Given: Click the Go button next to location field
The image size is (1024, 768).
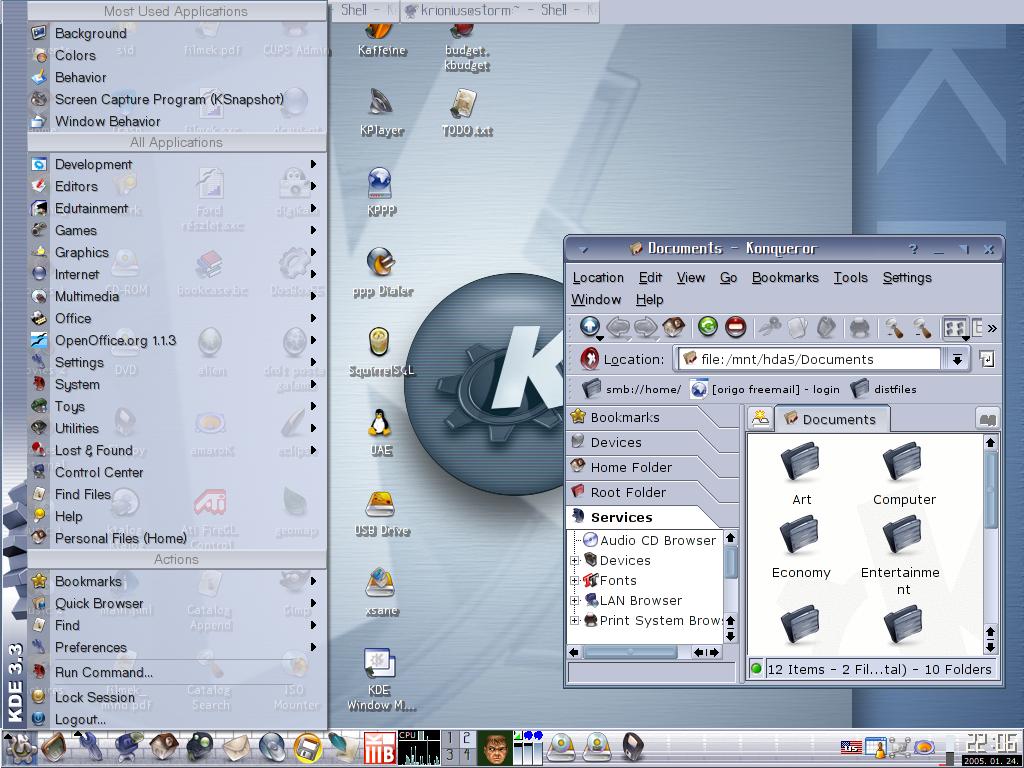Looking at the screenshot, I should point(987,359).
